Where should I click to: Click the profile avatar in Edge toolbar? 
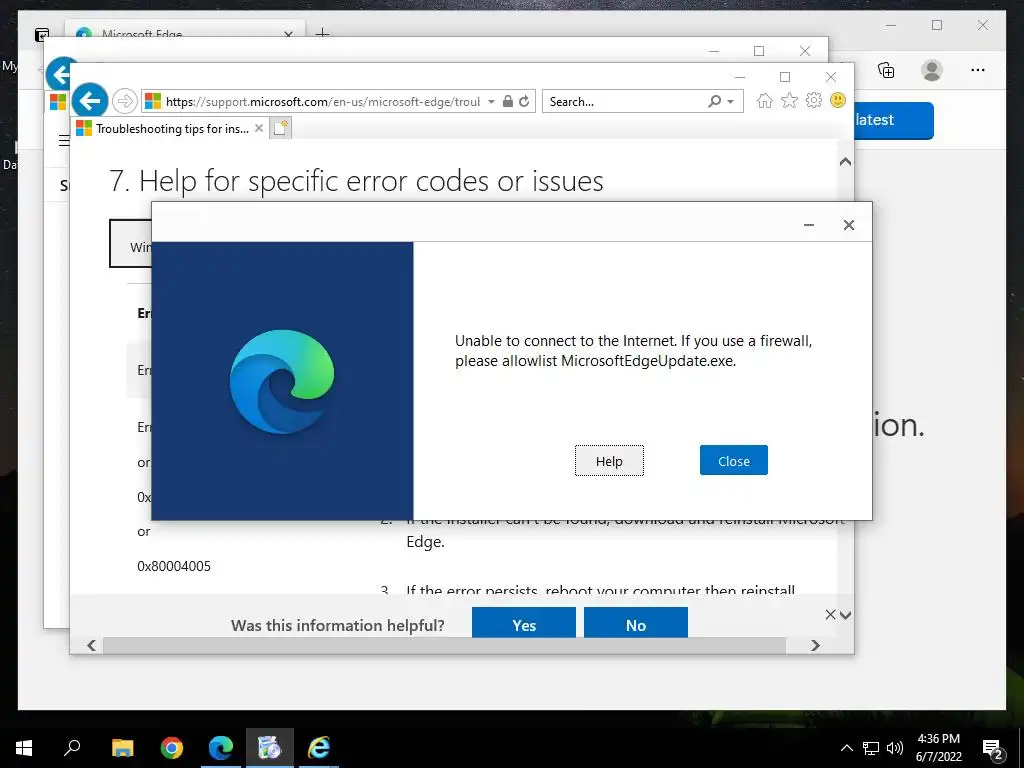tap(932, 70)
